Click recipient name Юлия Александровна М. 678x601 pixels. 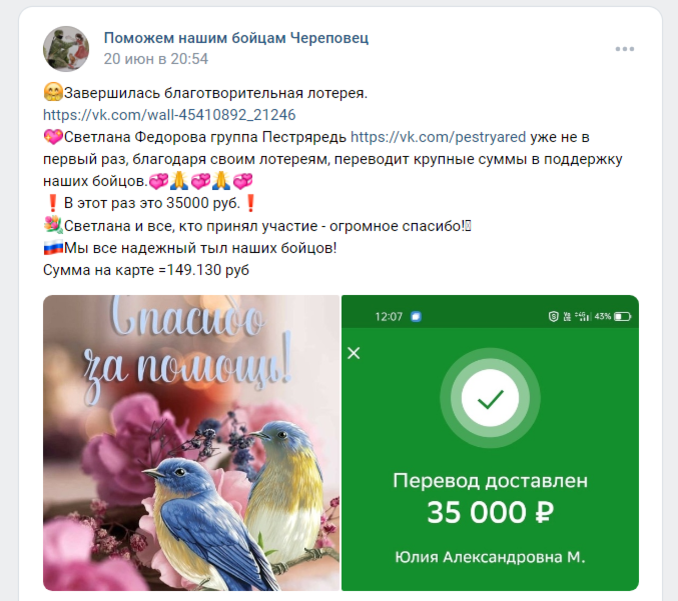(x=490, y=557)
